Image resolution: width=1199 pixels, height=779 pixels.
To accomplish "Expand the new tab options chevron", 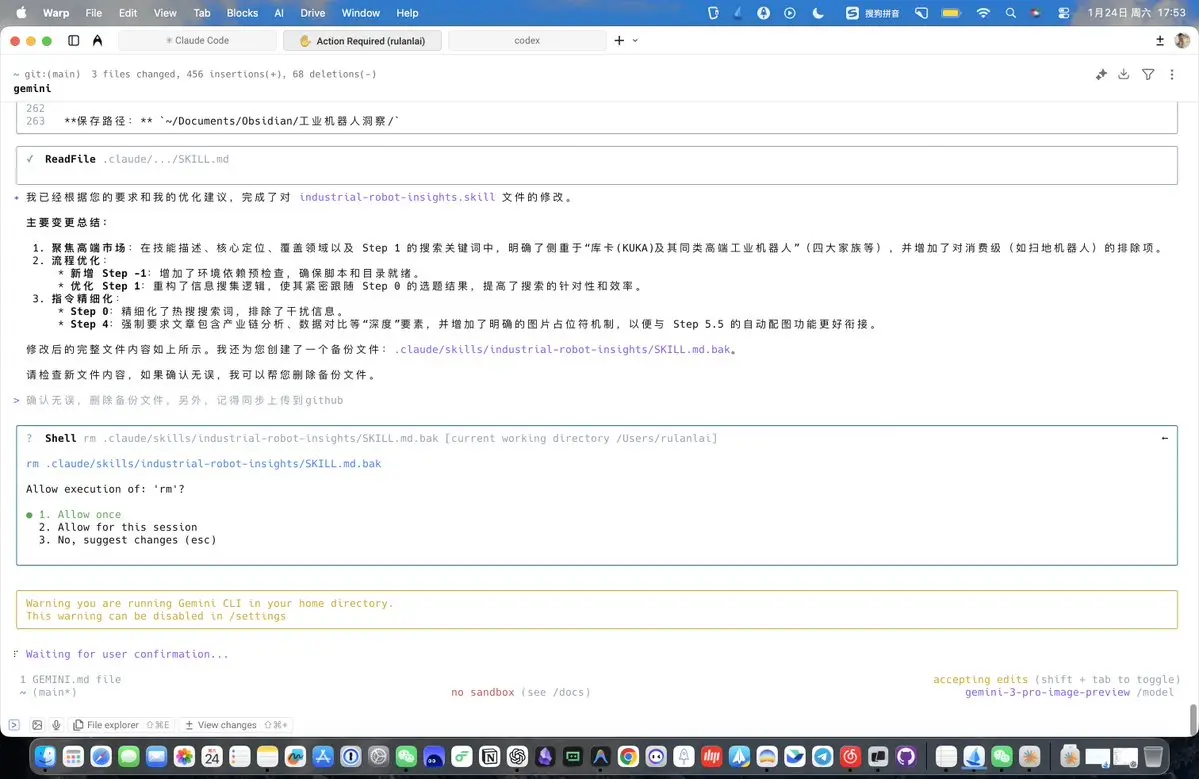I will pyautogui.click(x=635, y=41).
